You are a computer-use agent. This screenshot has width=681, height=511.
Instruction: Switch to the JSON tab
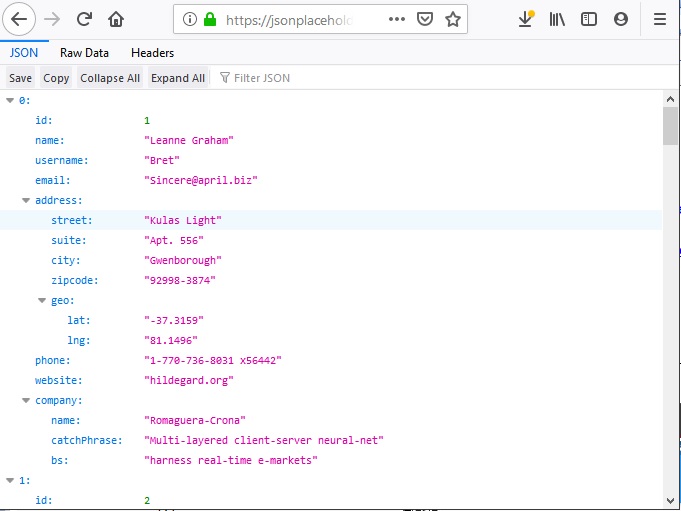[x=24, y=53]
